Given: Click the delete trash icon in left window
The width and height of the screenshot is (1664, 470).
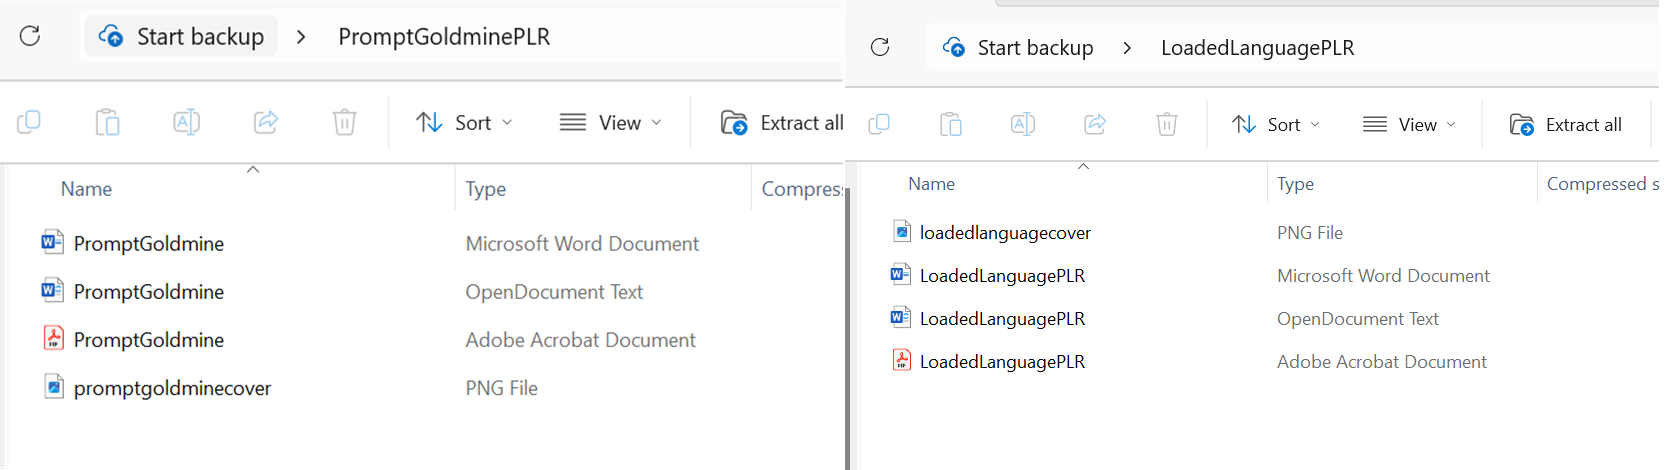Looking at the screenshot, I should pyautogui.click(x=344, y=122).
